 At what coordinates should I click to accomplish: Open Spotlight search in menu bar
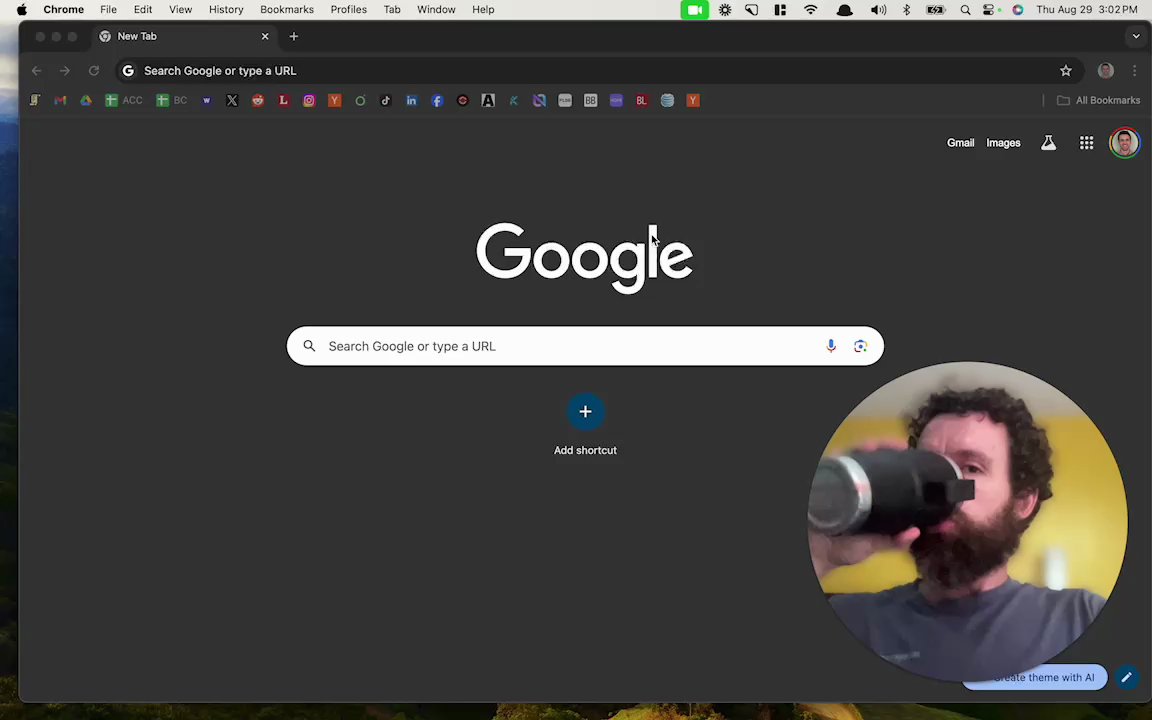coord(965,10)
